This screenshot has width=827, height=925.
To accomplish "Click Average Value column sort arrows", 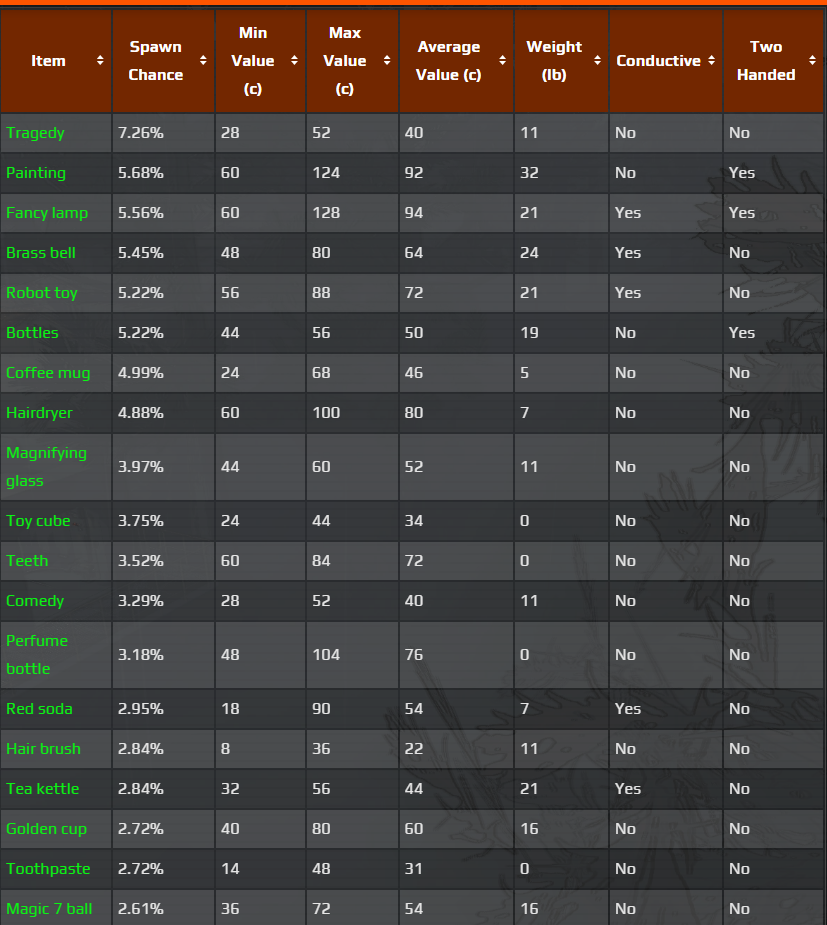I will pos(503,61).
